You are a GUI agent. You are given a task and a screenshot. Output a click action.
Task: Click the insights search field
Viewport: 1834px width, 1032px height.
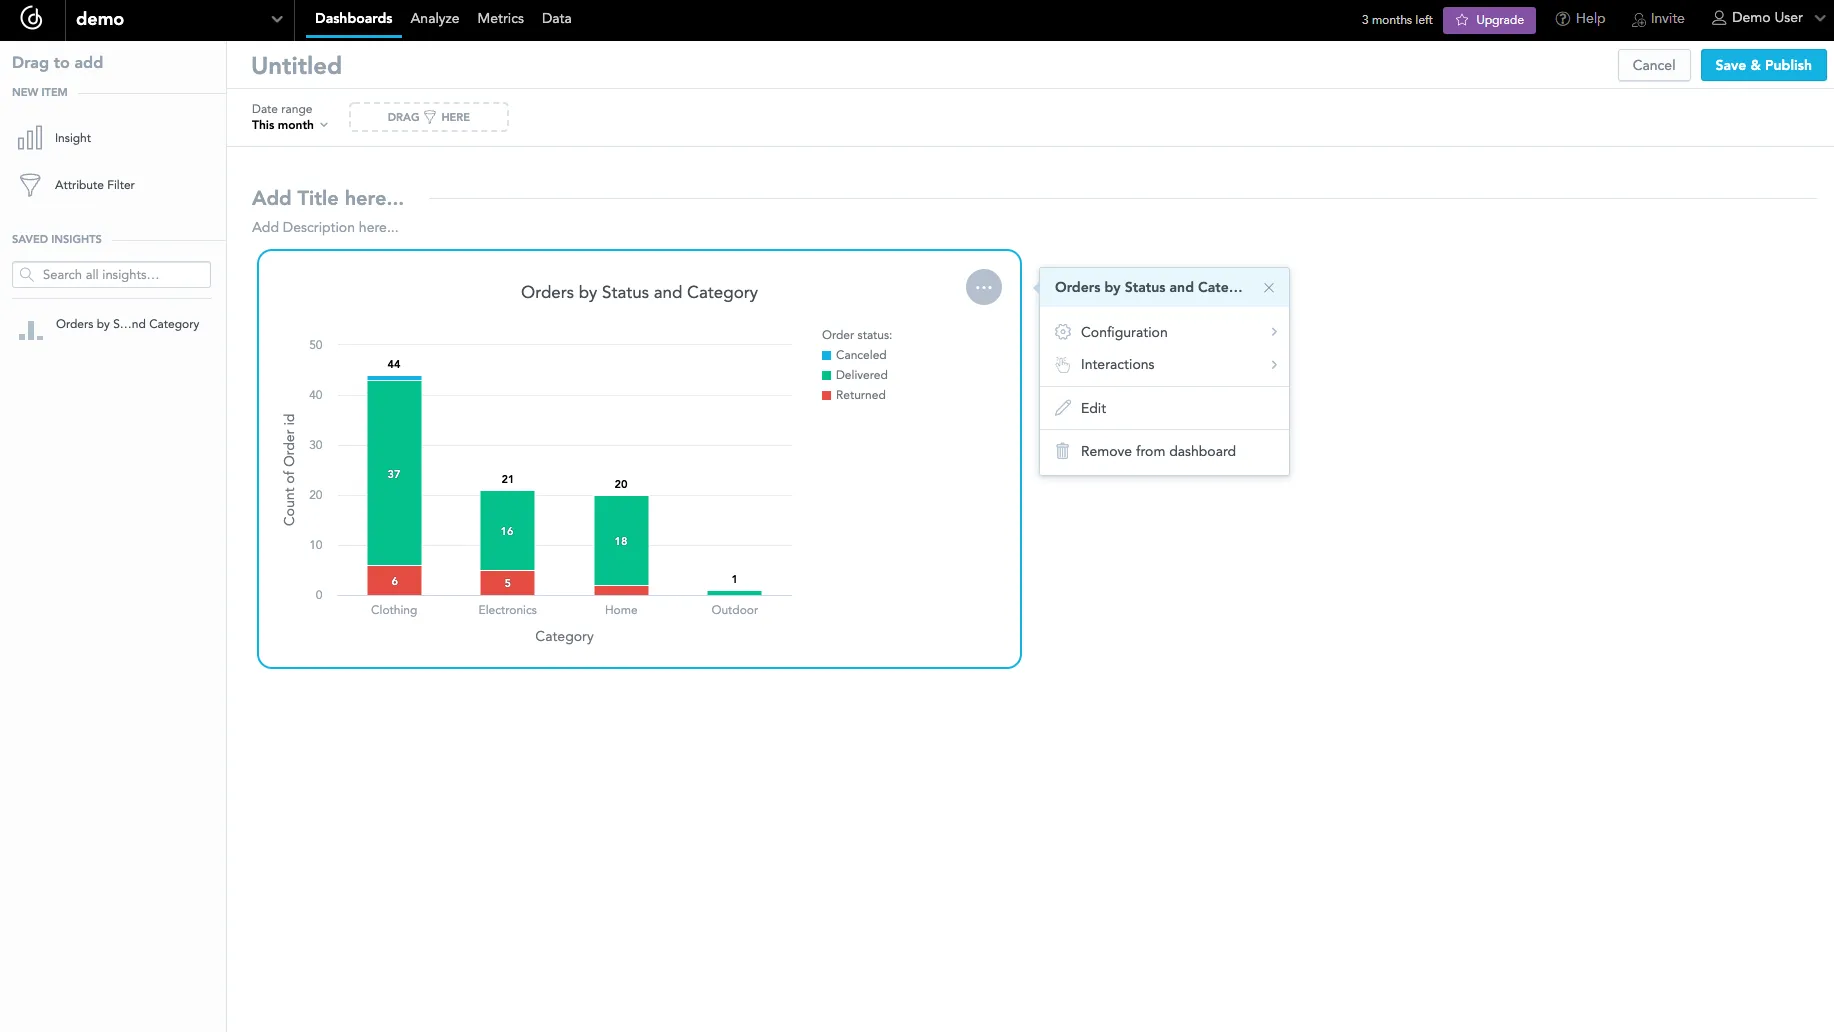110,274
